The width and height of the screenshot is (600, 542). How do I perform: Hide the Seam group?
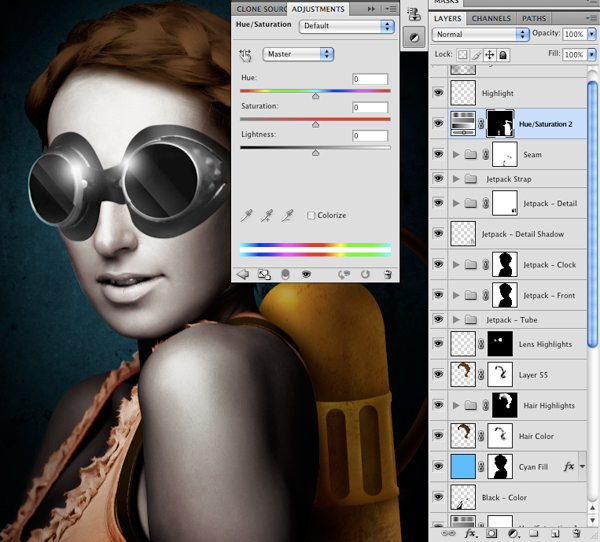439,154
